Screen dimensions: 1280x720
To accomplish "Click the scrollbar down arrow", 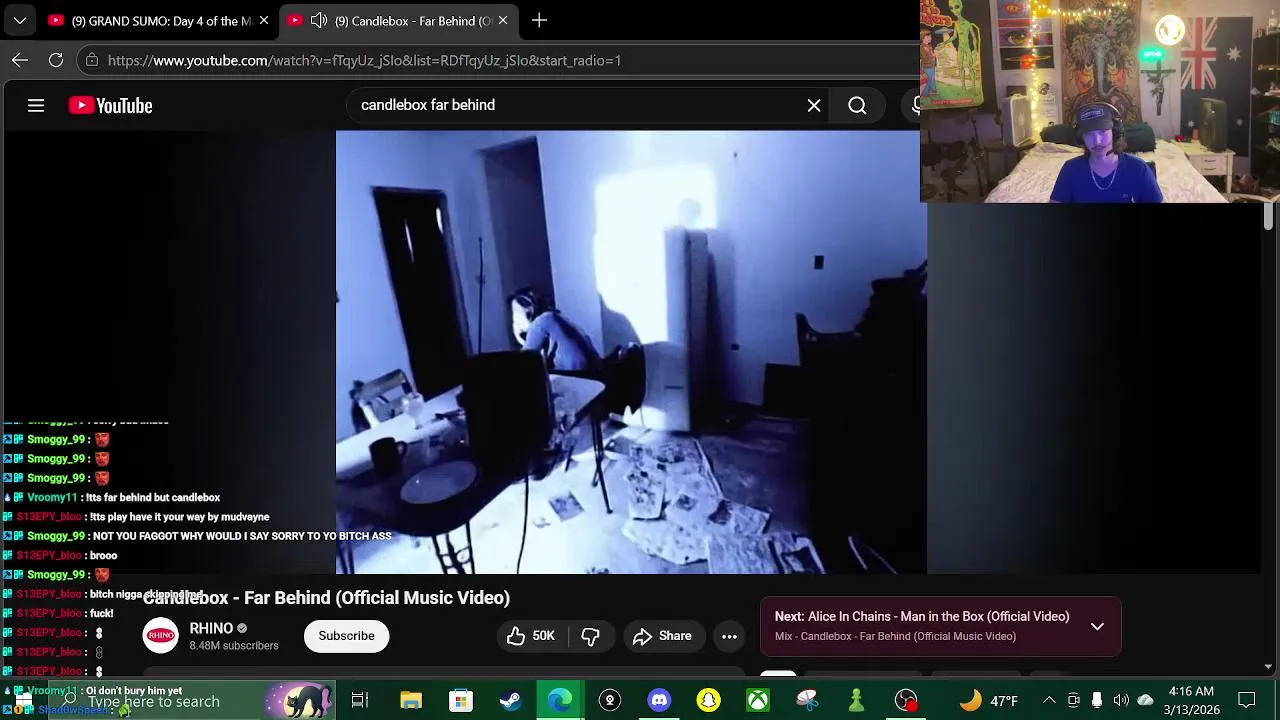I will 1268,667.
